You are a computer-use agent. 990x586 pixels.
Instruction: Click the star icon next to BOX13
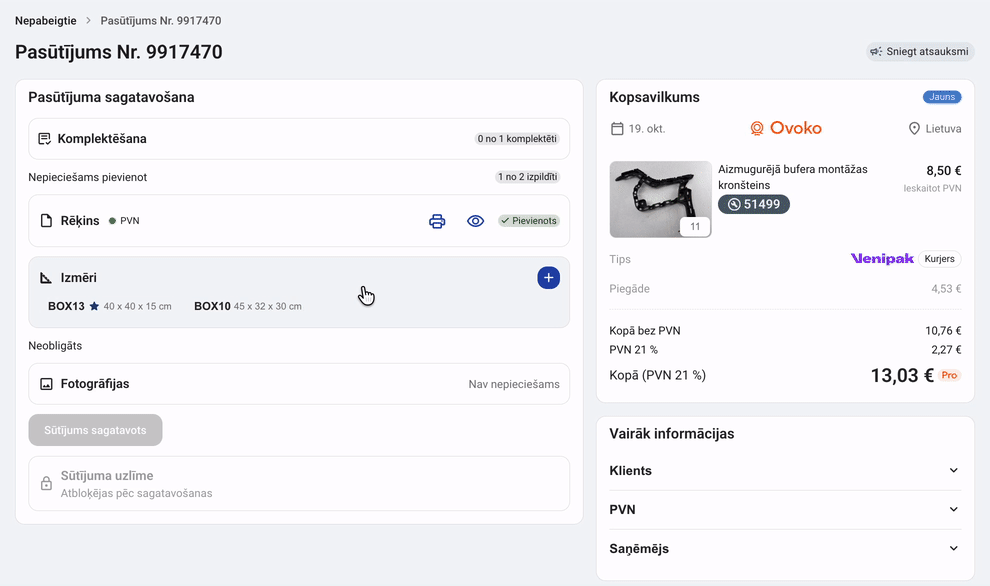point(94,306)
